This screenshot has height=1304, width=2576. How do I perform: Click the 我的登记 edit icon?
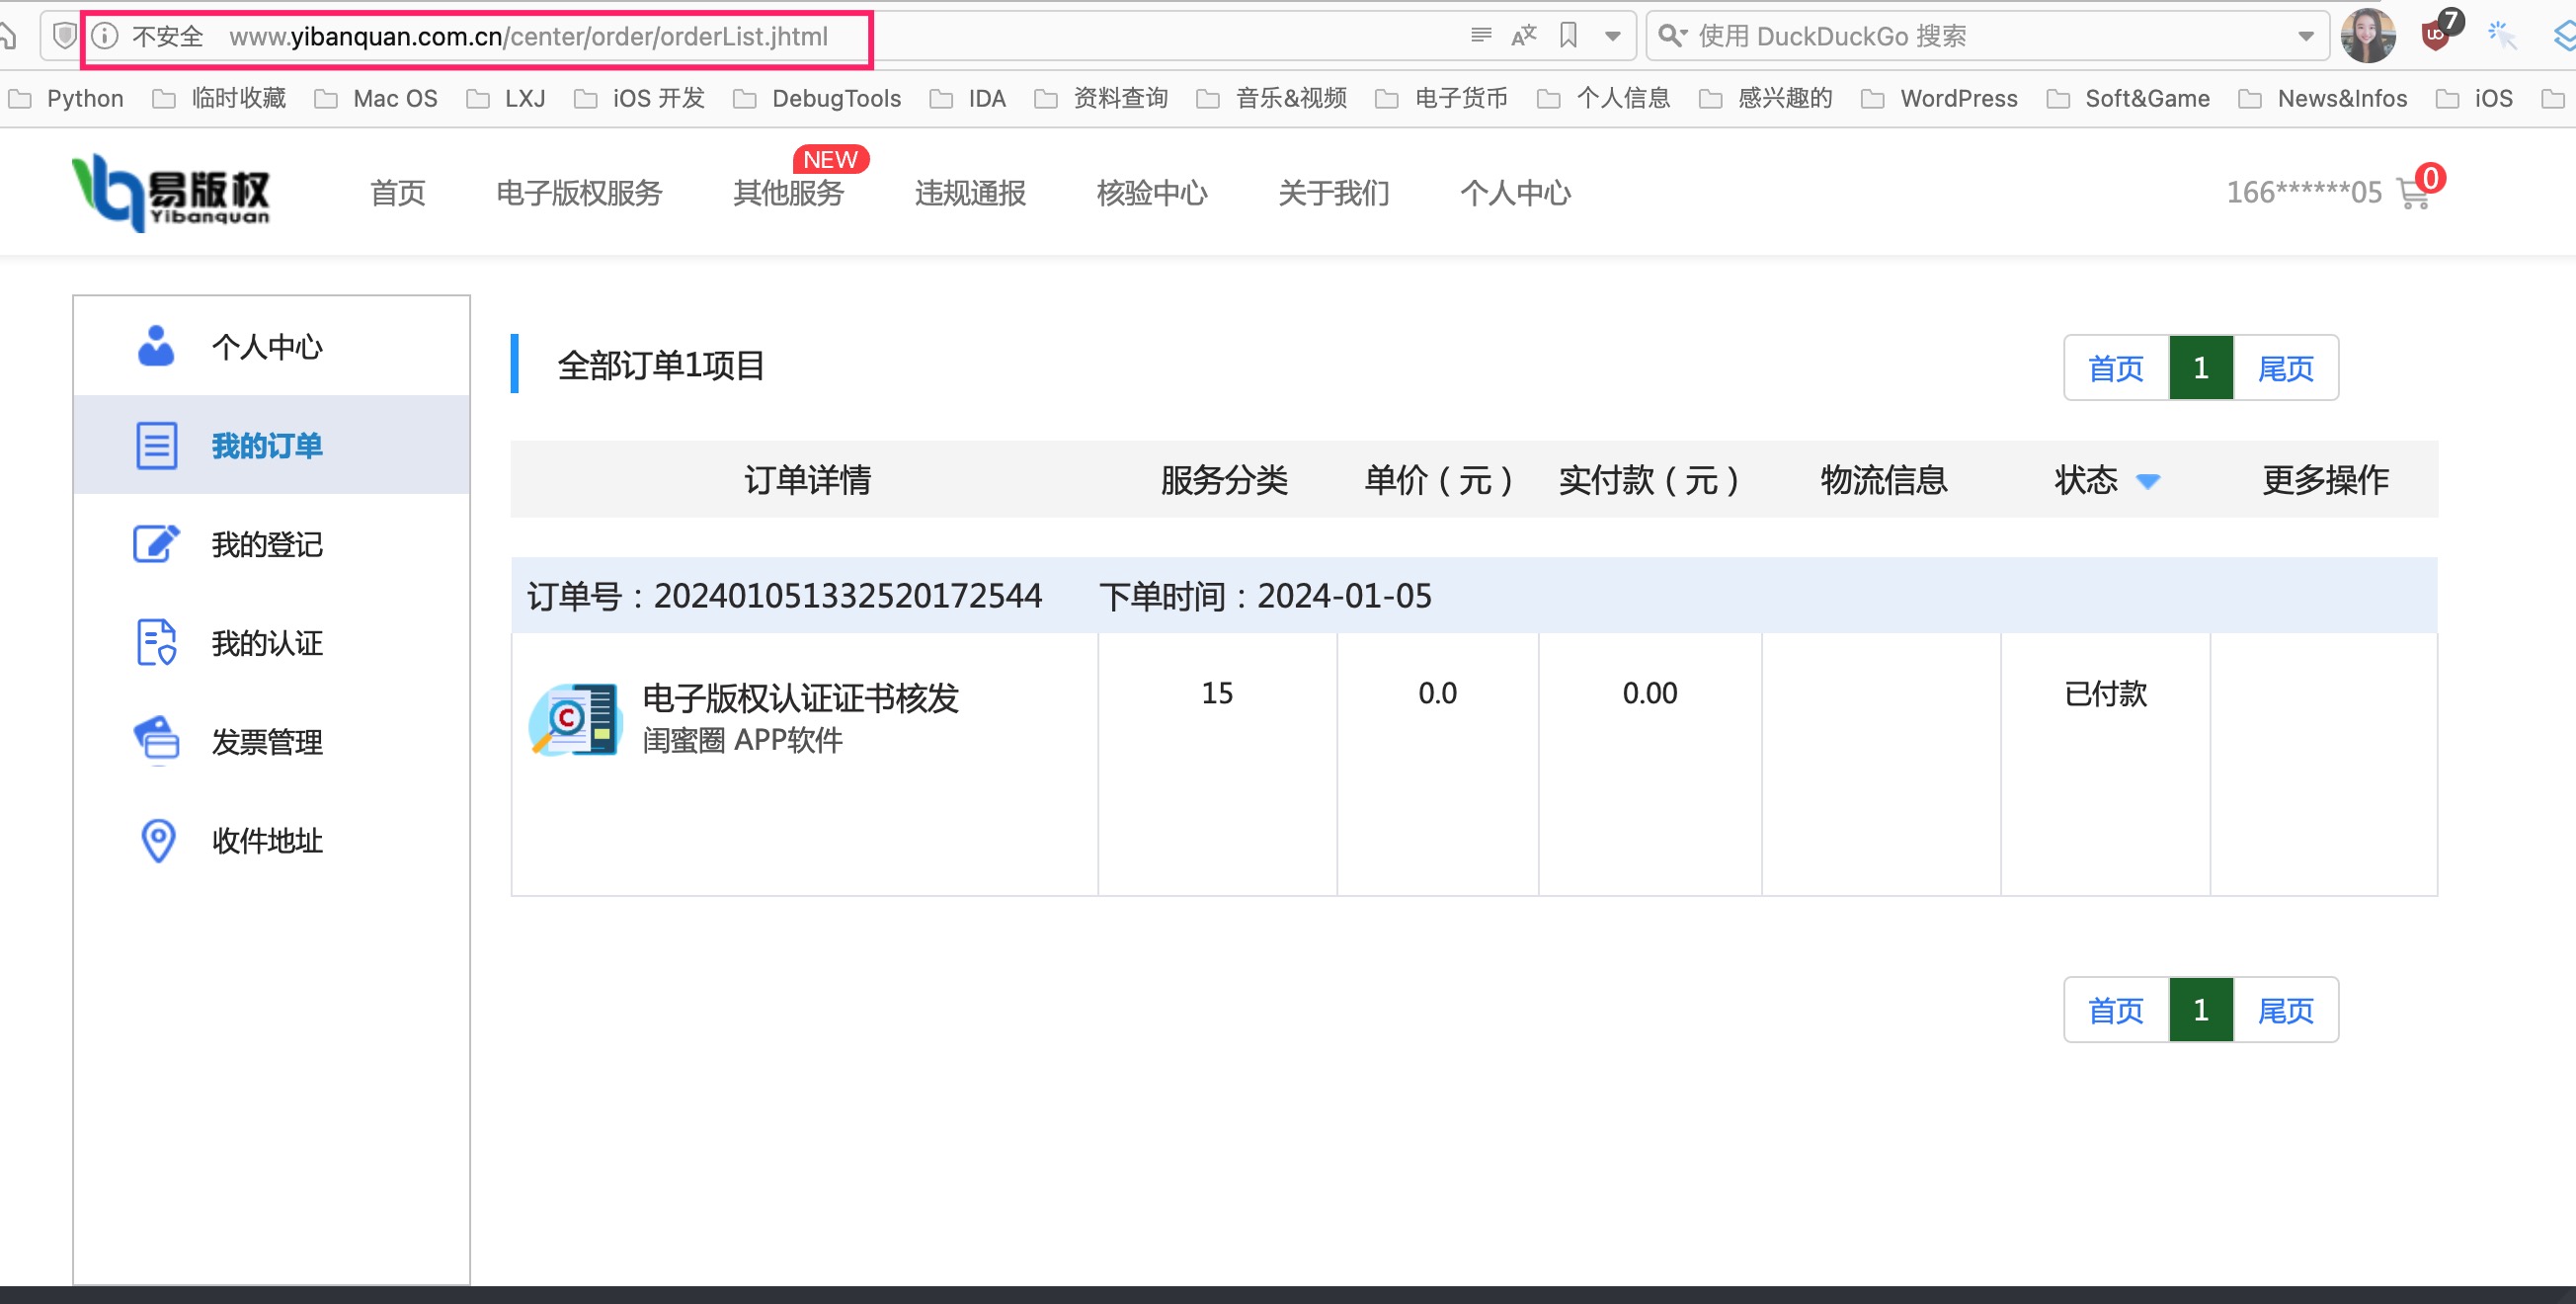156,544
